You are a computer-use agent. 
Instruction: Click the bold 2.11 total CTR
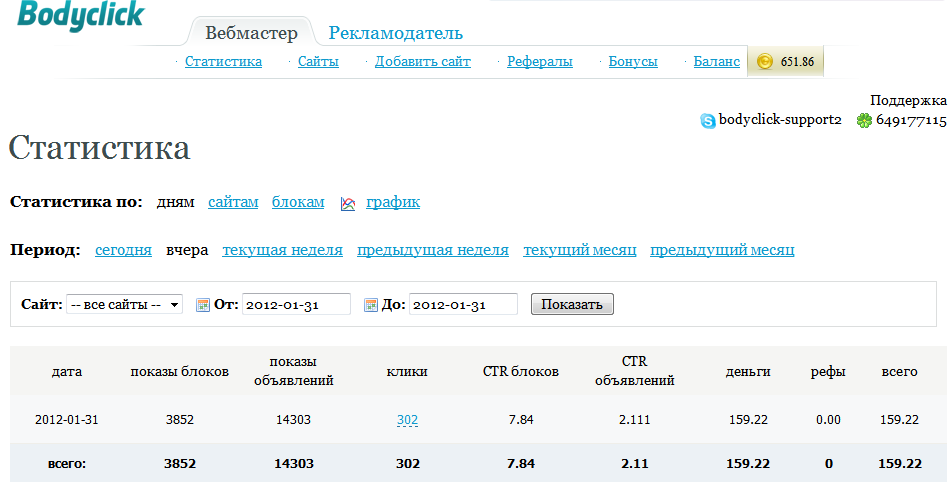(x=635, y=464)
